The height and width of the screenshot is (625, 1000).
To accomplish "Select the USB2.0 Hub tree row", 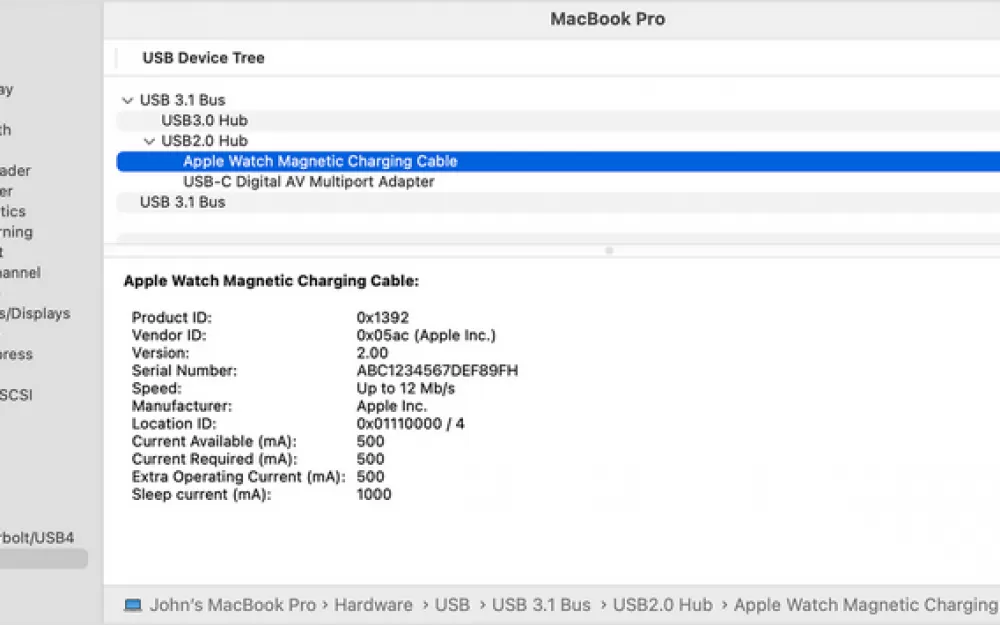I will click(558, 141).
